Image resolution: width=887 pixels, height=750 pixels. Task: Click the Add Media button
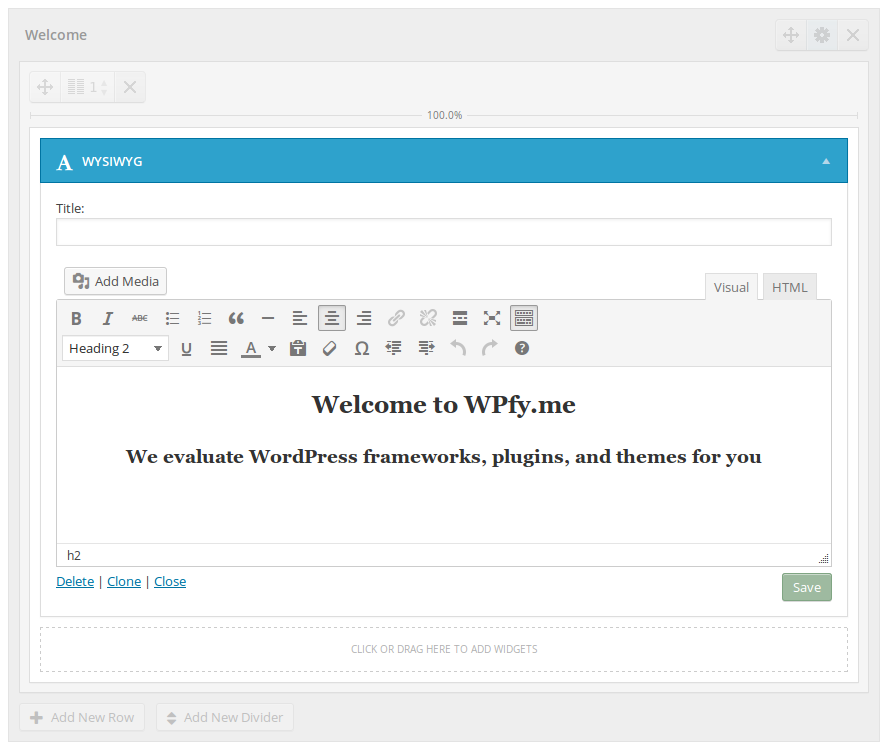116,281
